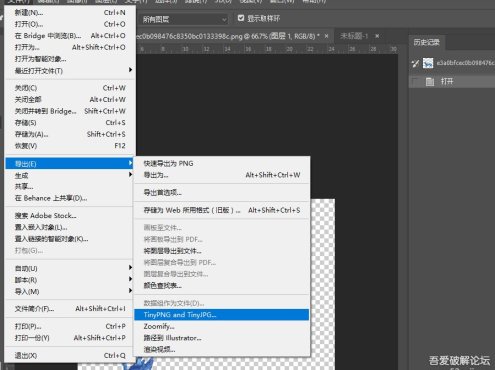The width and height of the screenshot is (495, 370).
Task: Choose 退出(X) to quit Photoshop
Action: [69, 356]
